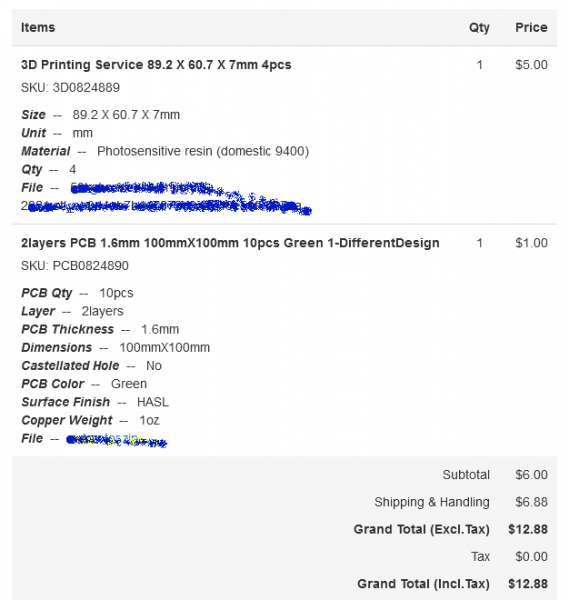
Task: Click the 2layers PCB item title
Action: pos(230,243)
